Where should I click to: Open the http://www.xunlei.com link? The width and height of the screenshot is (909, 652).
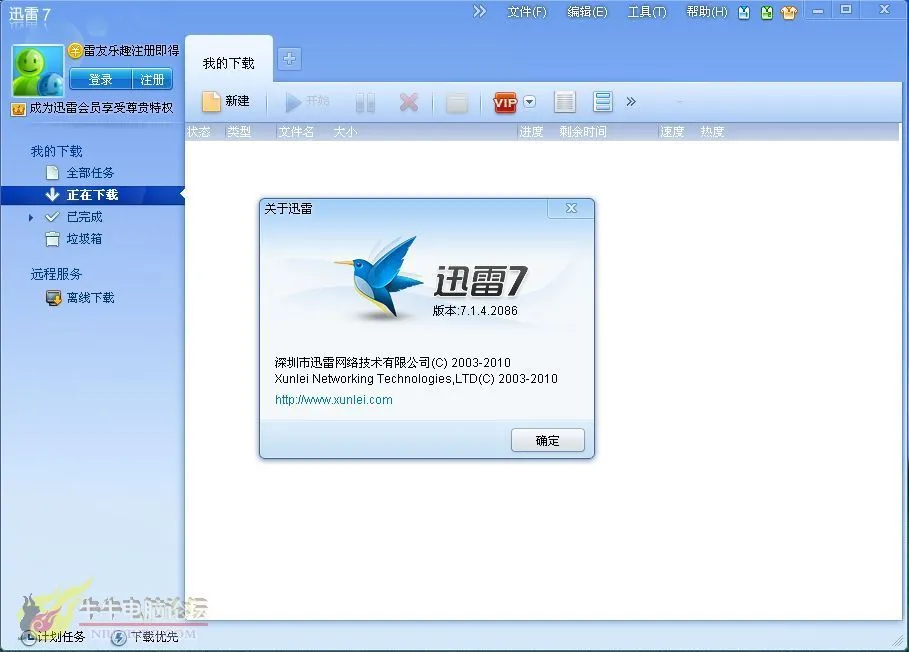336,399
